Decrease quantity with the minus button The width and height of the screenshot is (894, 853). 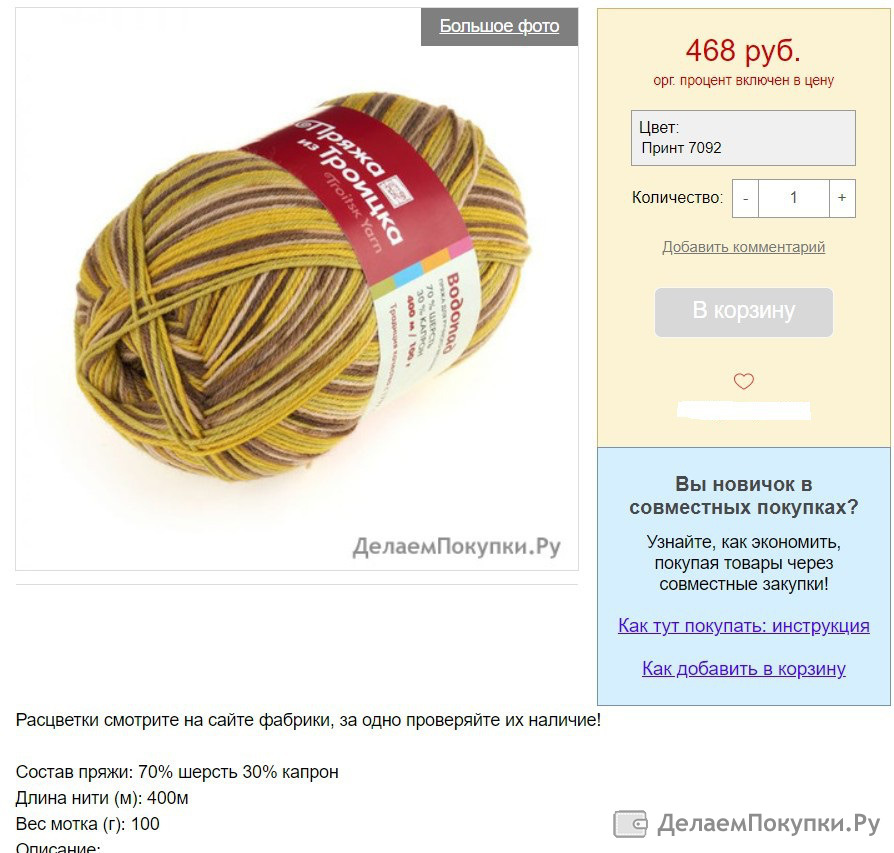[745, 198]
